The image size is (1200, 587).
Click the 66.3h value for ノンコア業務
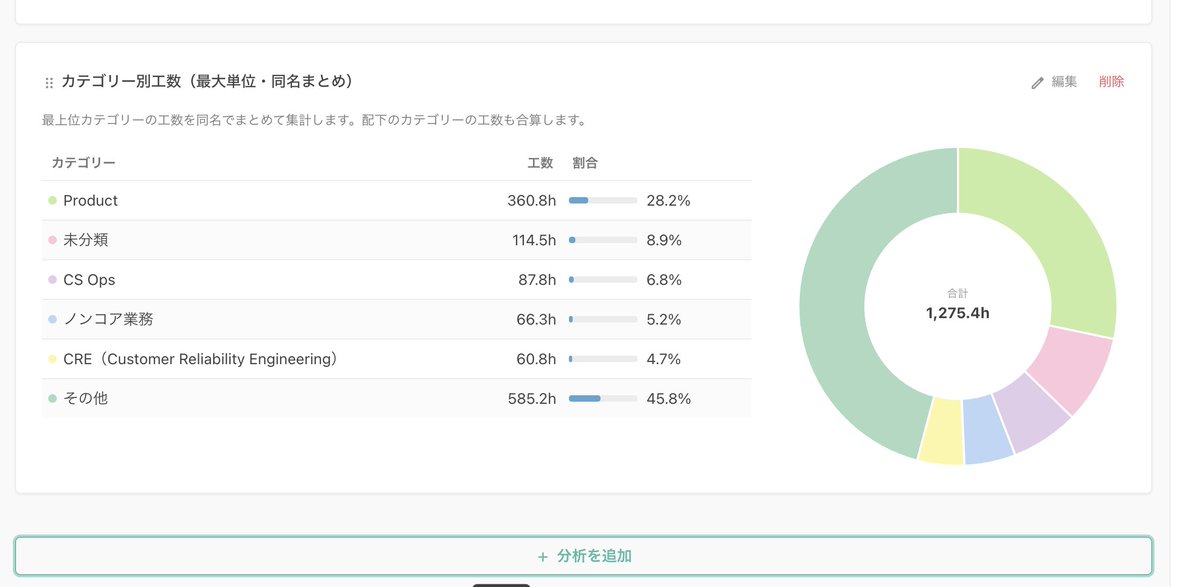[536, 319]
